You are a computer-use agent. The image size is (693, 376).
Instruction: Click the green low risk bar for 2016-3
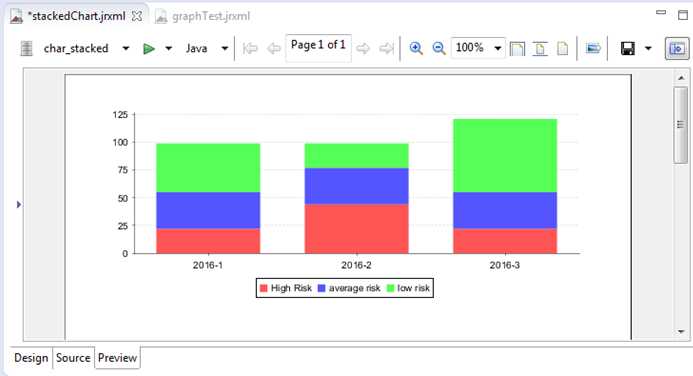click(x=505, y=156)
